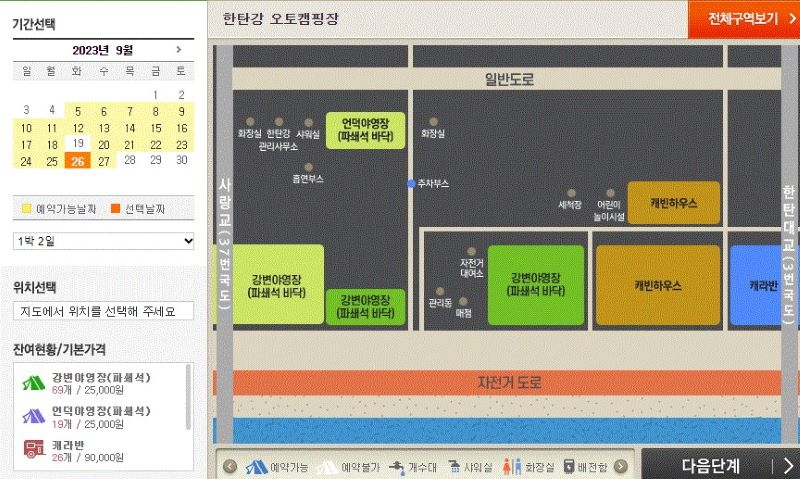Click the 샤워실 marker dot on the map
800x479 pixels.
point(309,122)
